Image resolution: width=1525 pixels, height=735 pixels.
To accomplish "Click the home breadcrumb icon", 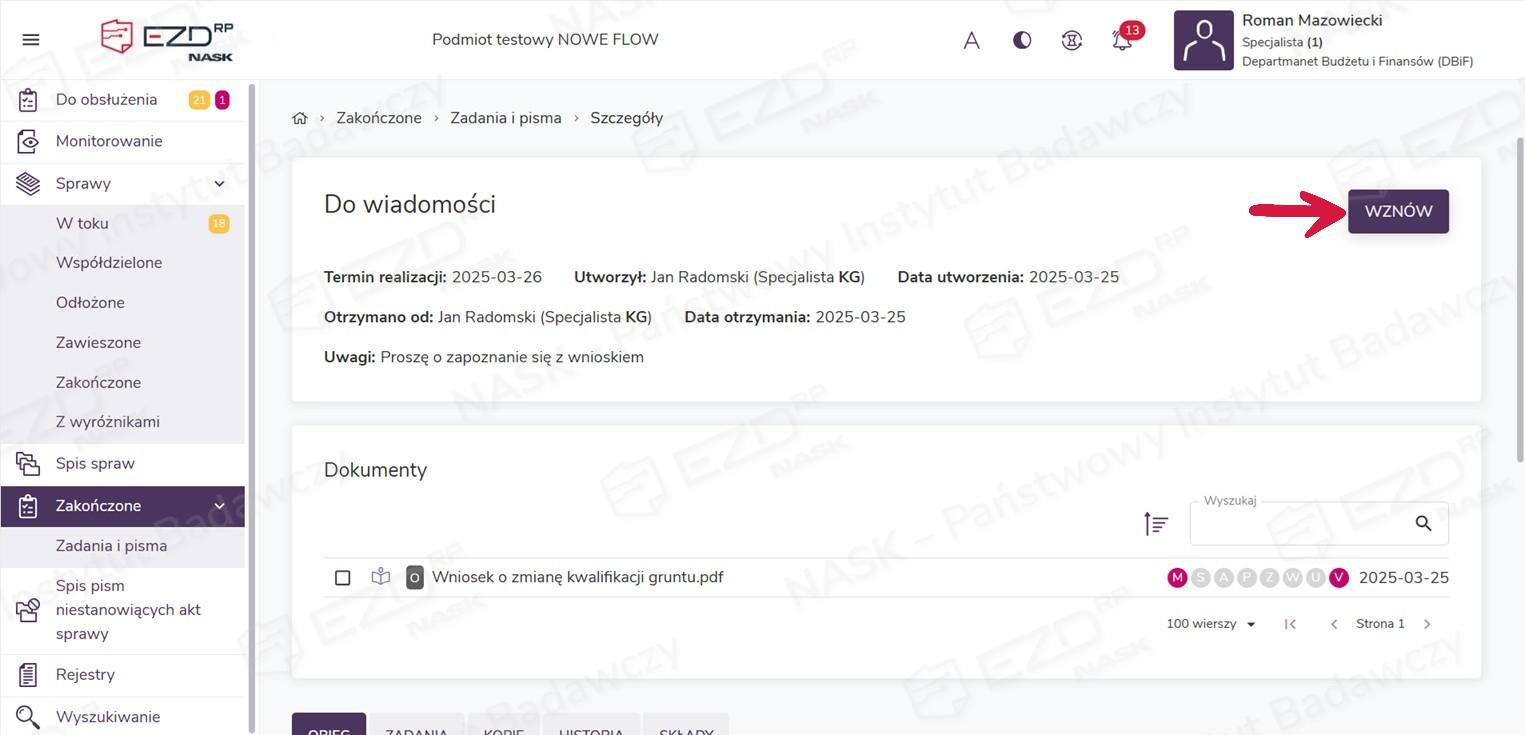I will click(x=300, y=118).
